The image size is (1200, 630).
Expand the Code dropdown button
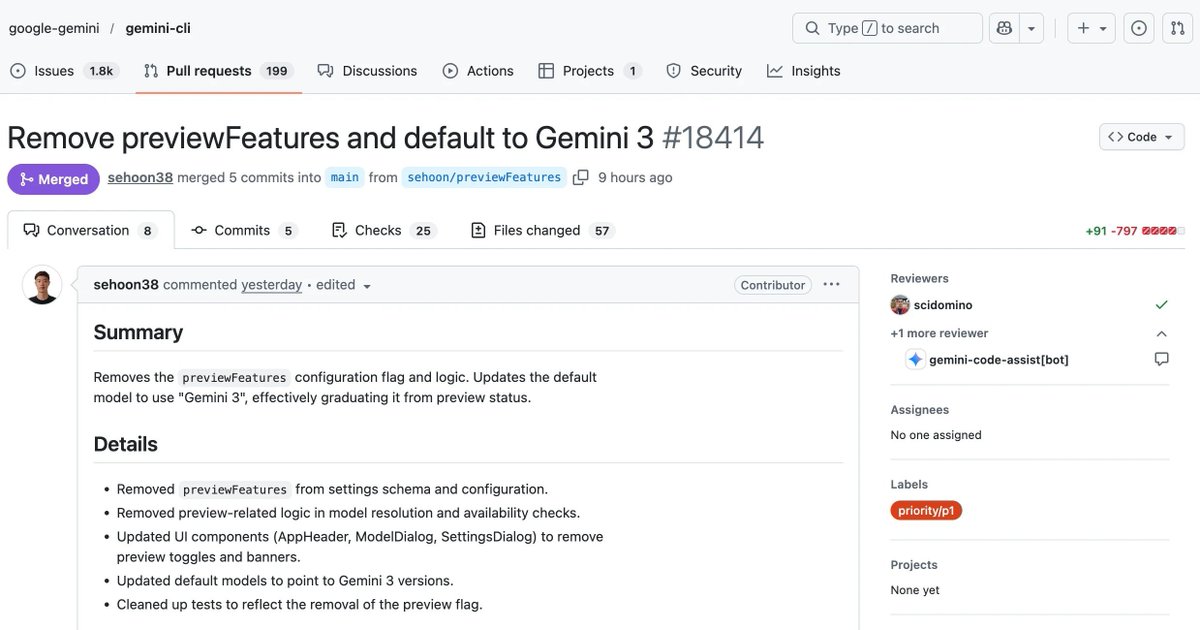pos(1141,137)
